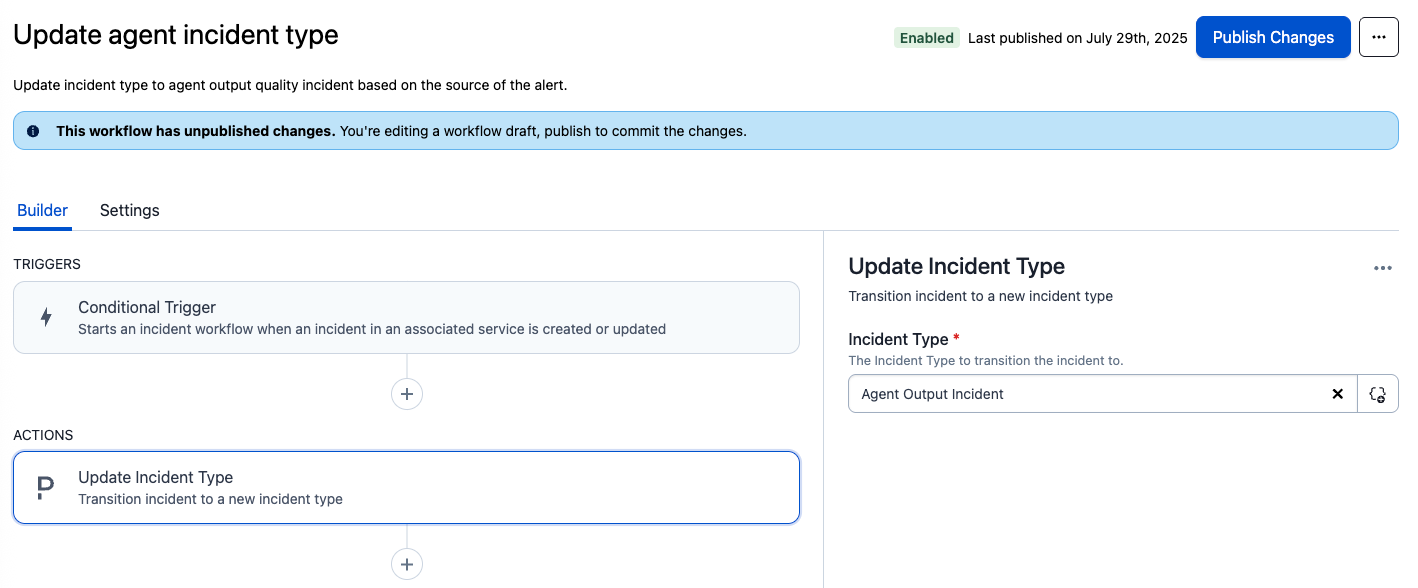Insert a dynamic variable with the curly braces icon
The height and width of the screenshot is (588, 1418).
(1378, 393)
